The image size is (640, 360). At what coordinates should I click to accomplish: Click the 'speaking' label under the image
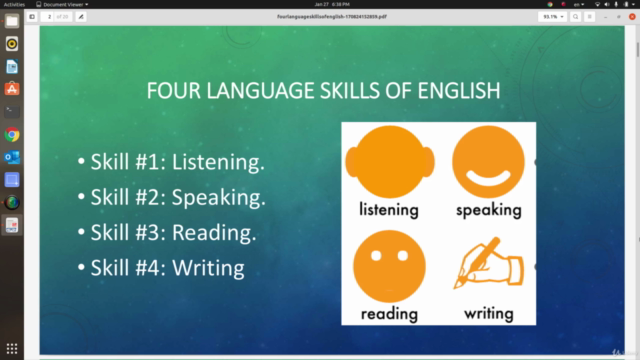[x=489, y=211]
